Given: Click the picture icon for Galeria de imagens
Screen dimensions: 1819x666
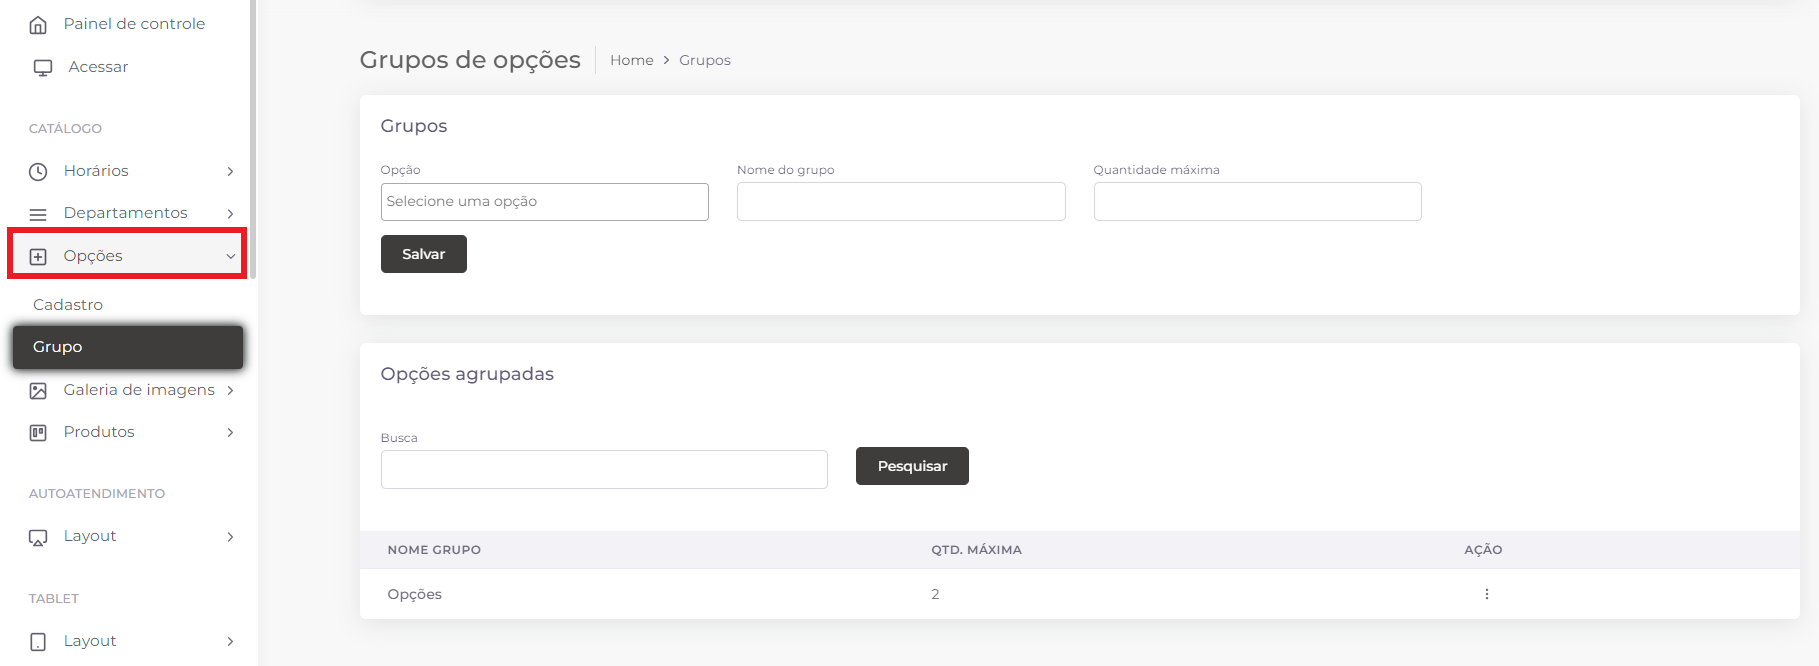Looking at the screenshot, I should (38, 391).
